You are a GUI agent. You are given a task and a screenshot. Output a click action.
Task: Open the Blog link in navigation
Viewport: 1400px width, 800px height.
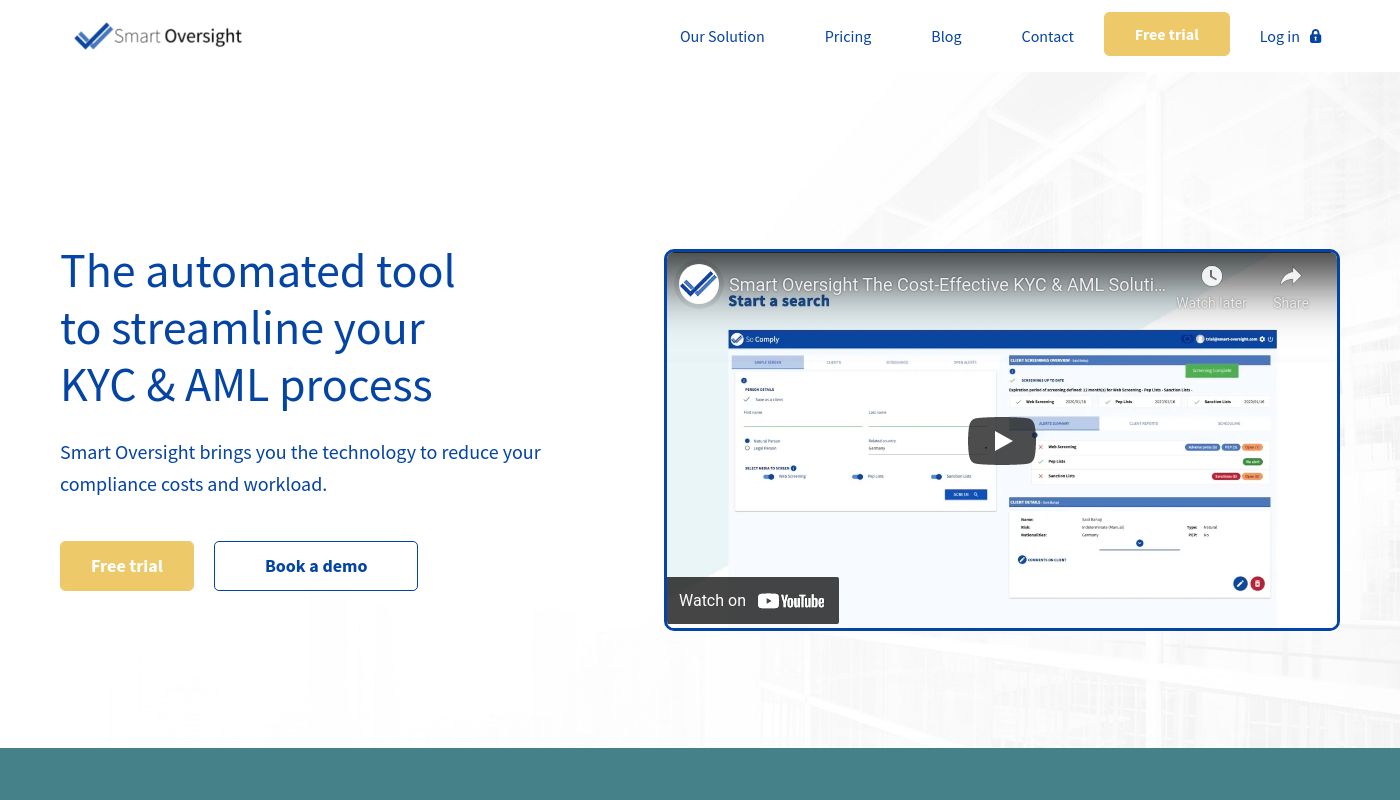[946, 36]
